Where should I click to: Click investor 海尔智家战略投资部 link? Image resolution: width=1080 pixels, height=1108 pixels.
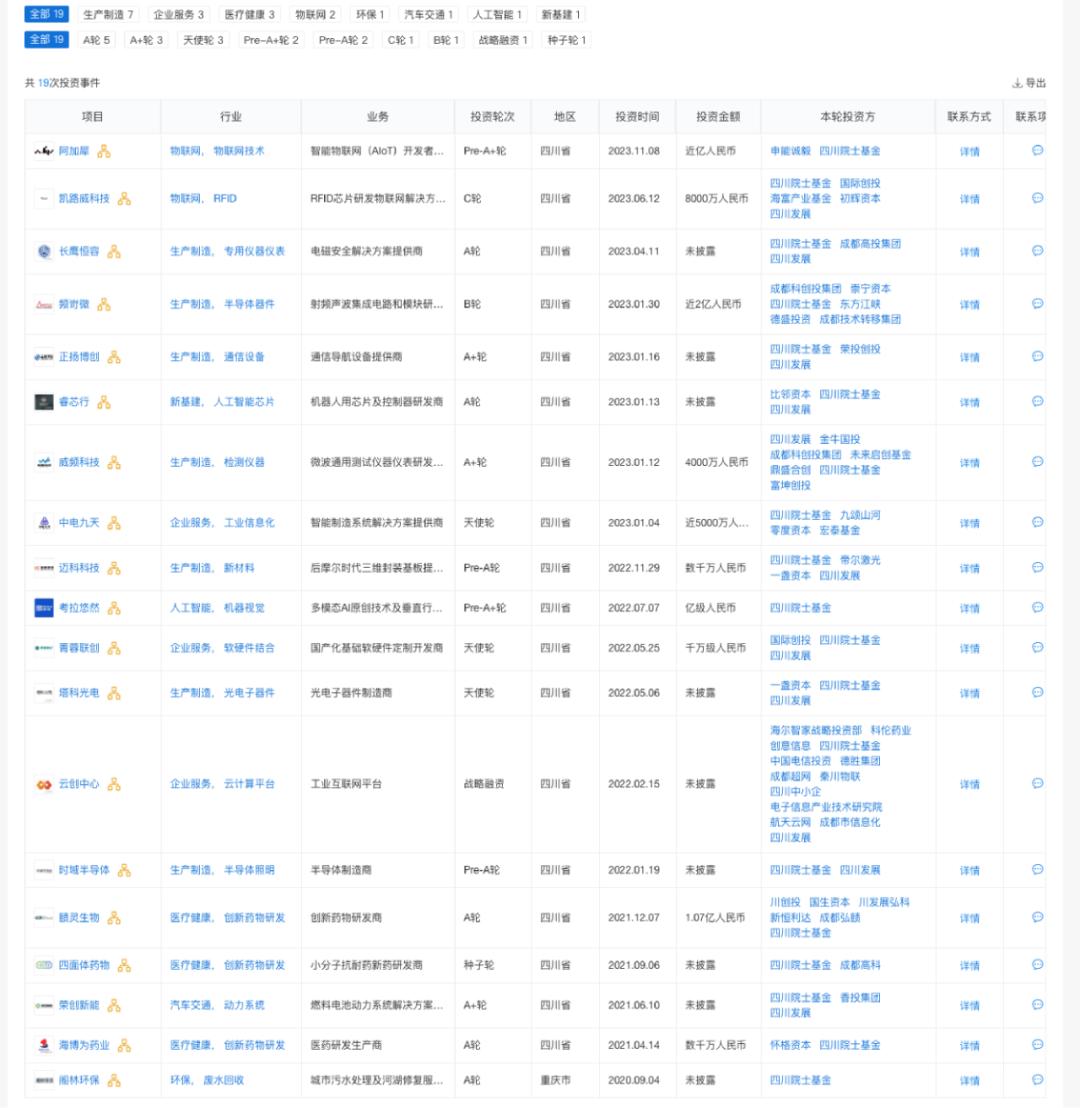[816, 731]
